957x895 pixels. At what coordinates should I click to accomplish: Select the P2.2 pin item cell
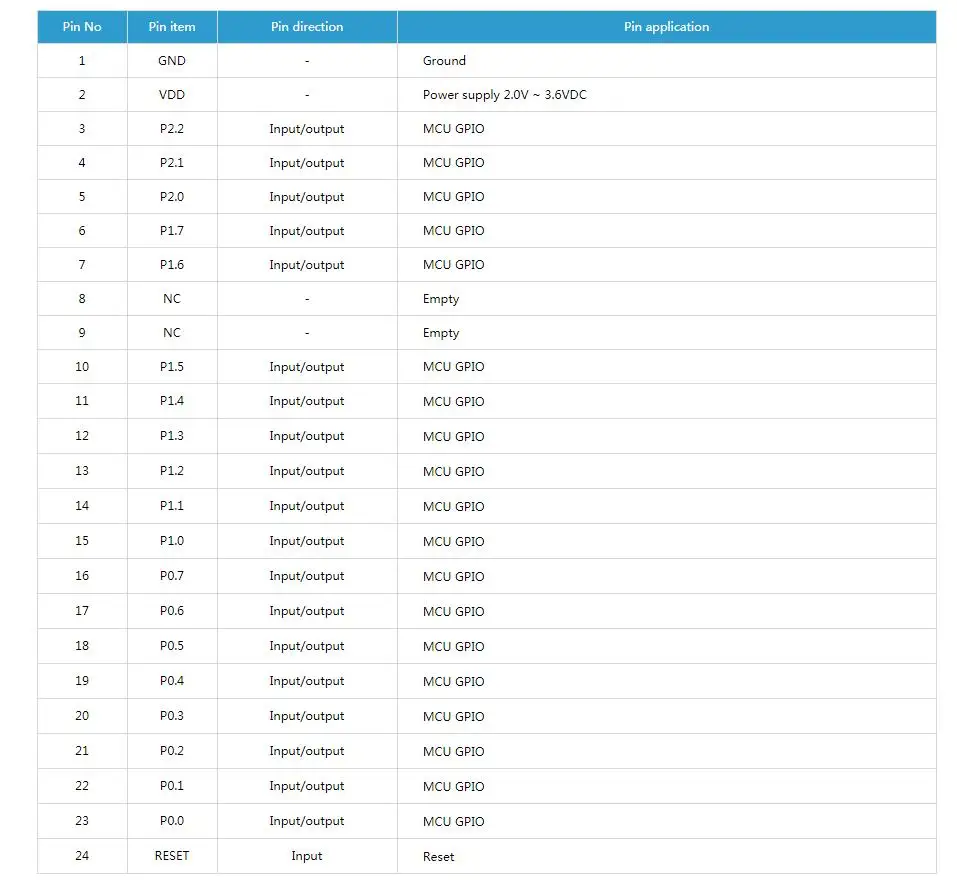pyautogui.click(x=172, y=129)
